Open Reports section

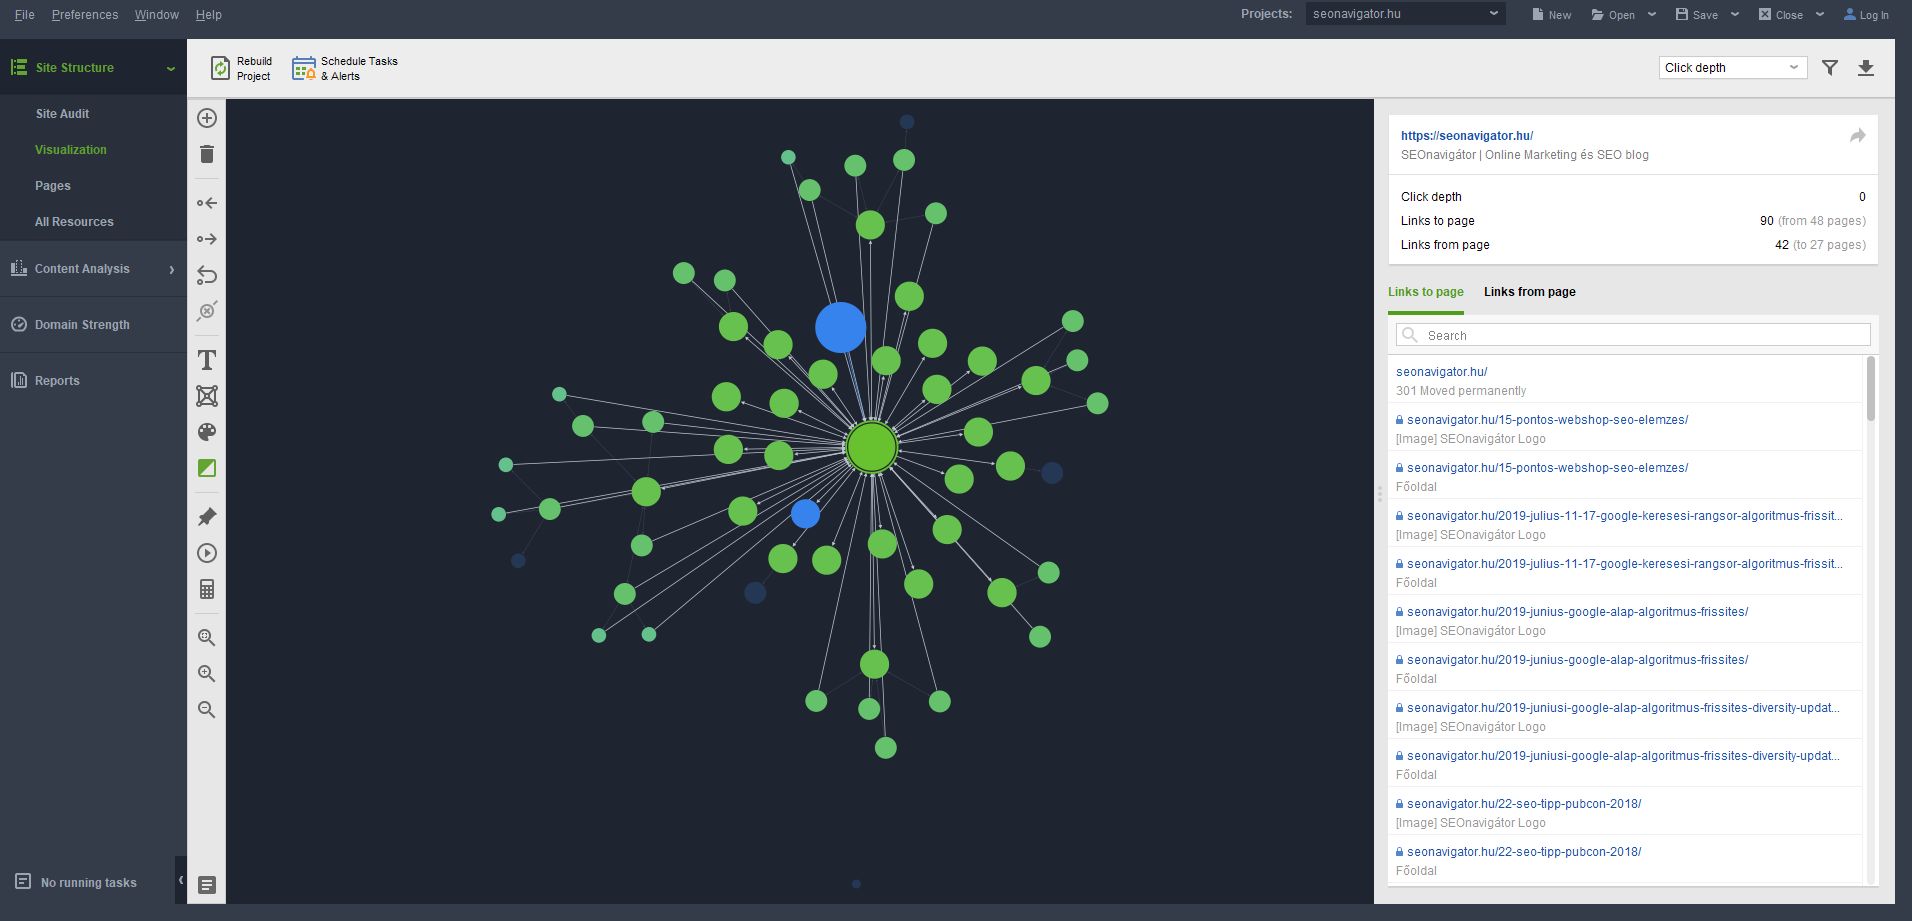[57, 381]
